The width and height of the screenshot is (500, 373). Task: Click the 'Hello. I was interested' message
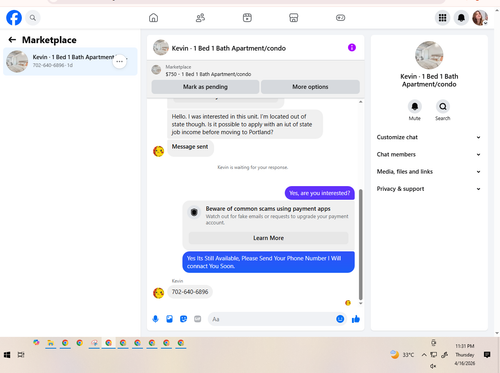pos(245,124)
